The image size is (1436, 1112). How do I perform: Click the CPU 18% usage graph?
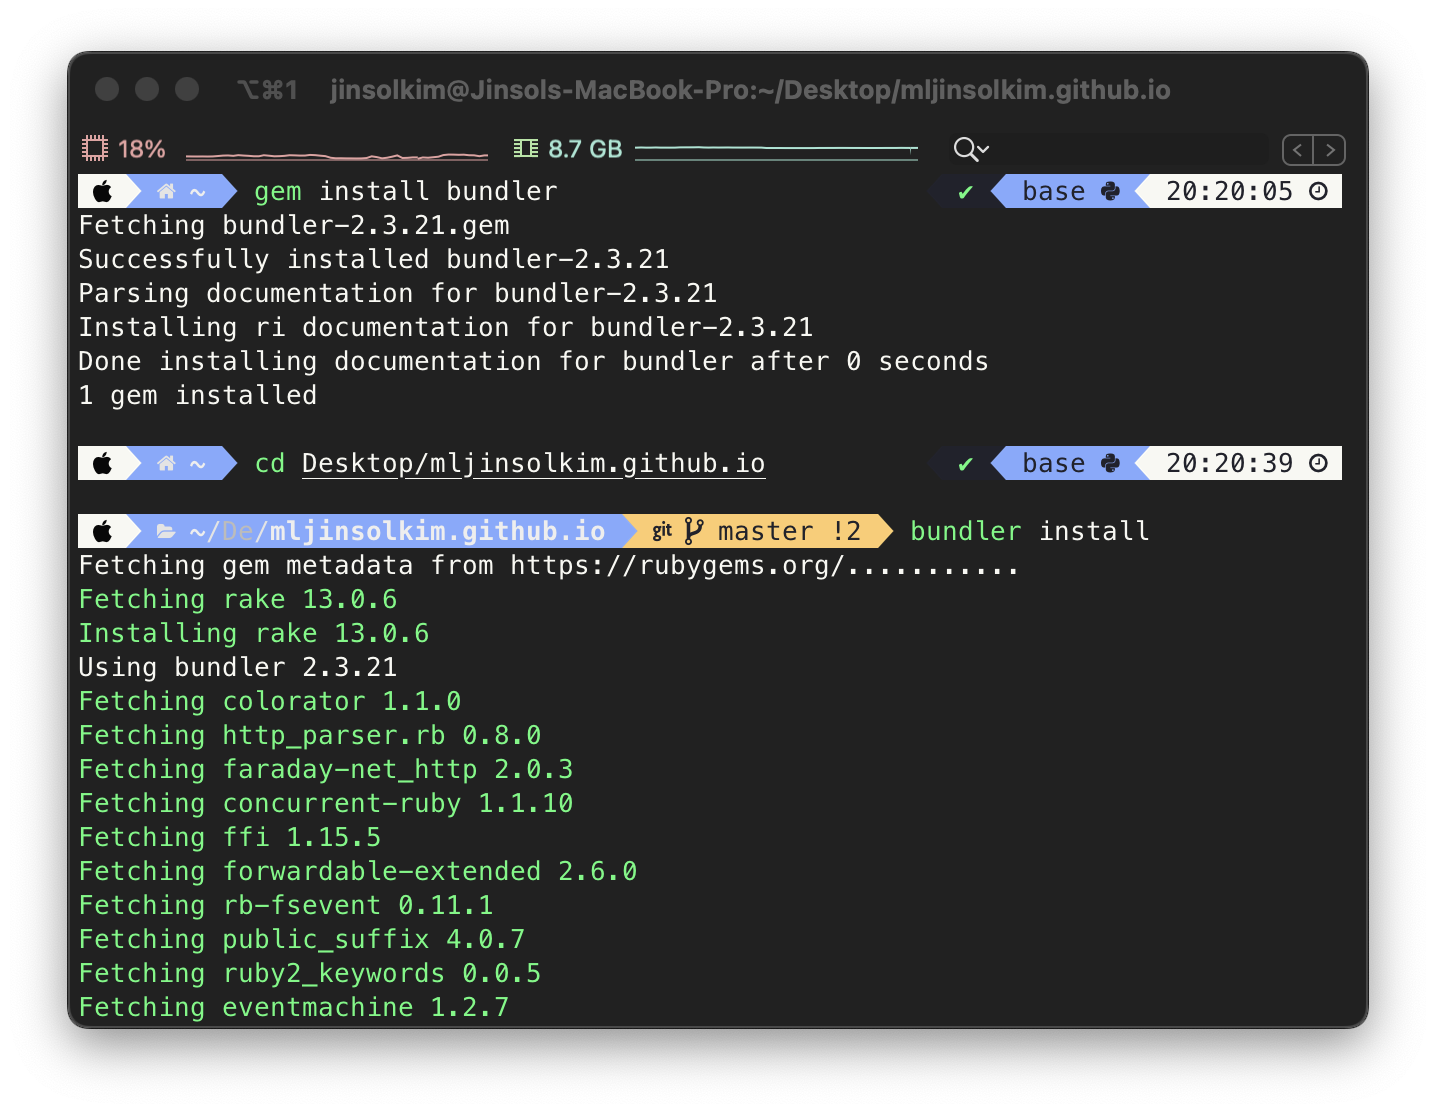(337, 154)
